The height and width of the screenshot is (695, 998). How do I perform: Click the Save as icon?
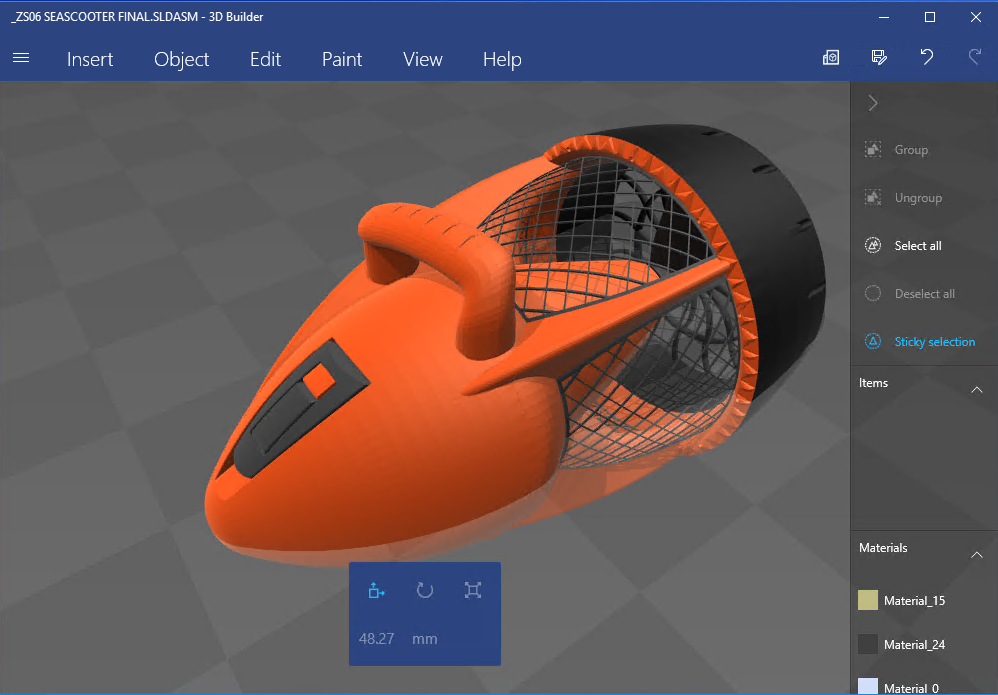[x=879, y=58]
